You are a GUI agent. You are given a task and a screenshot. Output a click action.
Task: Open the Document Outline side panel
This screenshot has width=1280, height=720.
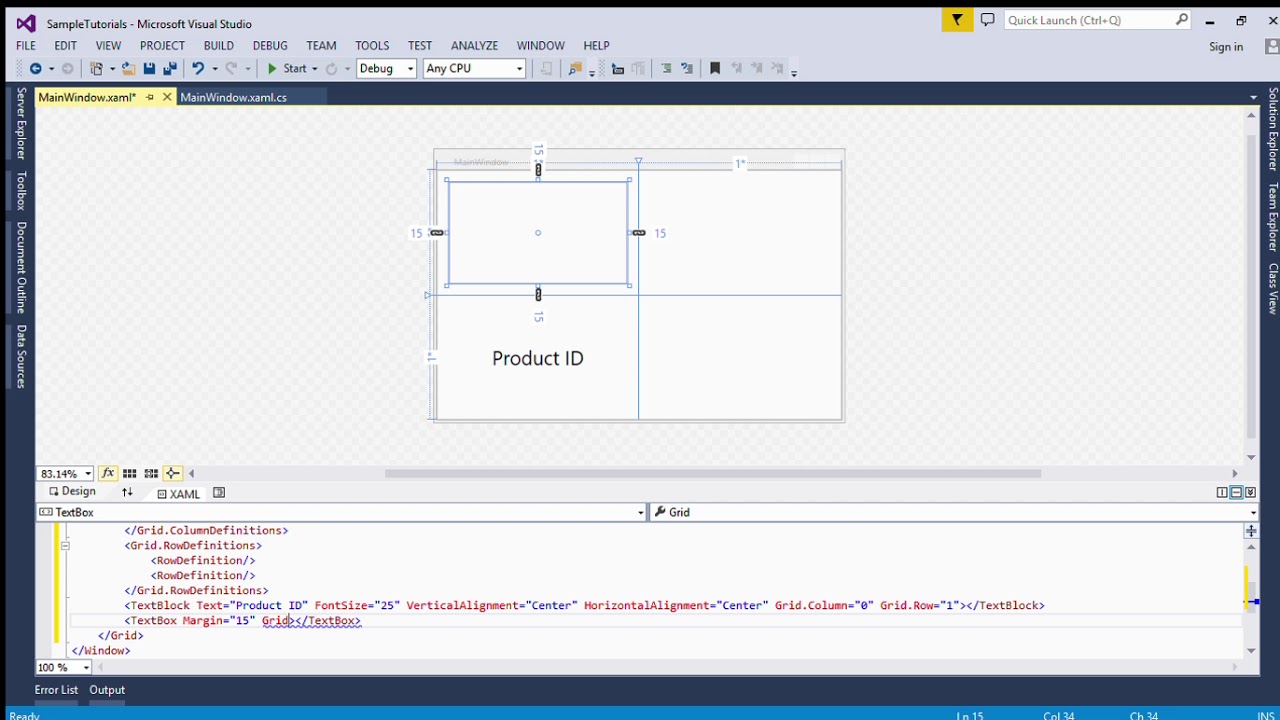(21, 267)
